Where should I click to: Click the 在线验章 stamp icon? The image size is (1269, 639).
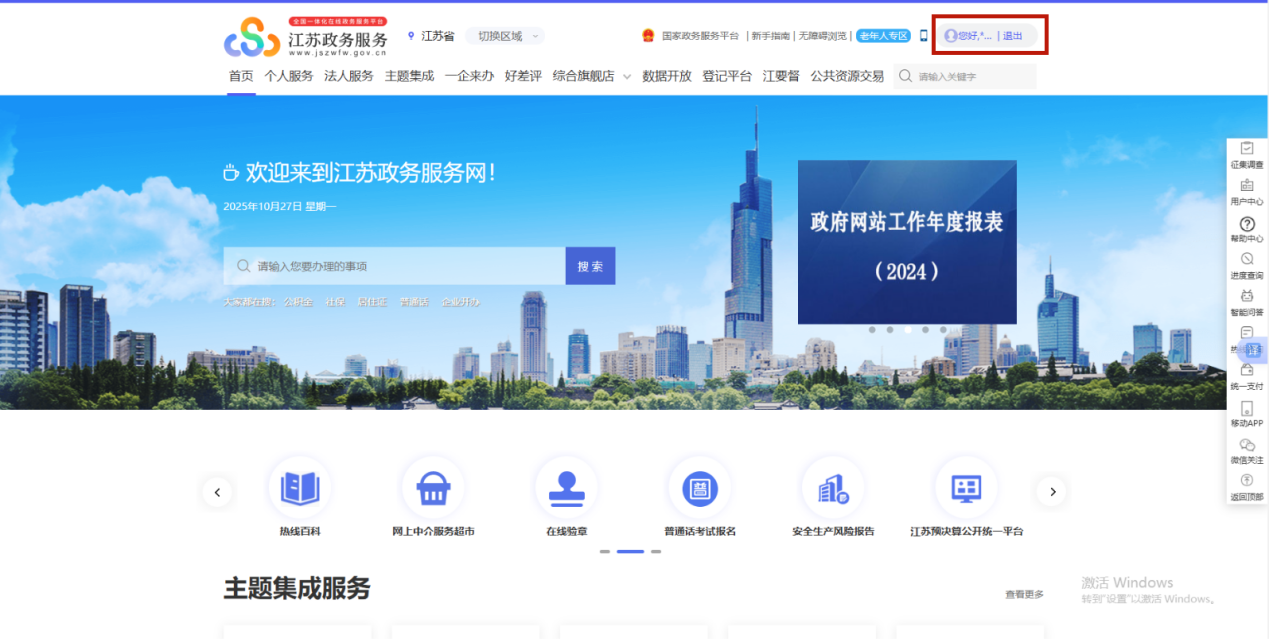pyautogui.click(x=566, y=489)
